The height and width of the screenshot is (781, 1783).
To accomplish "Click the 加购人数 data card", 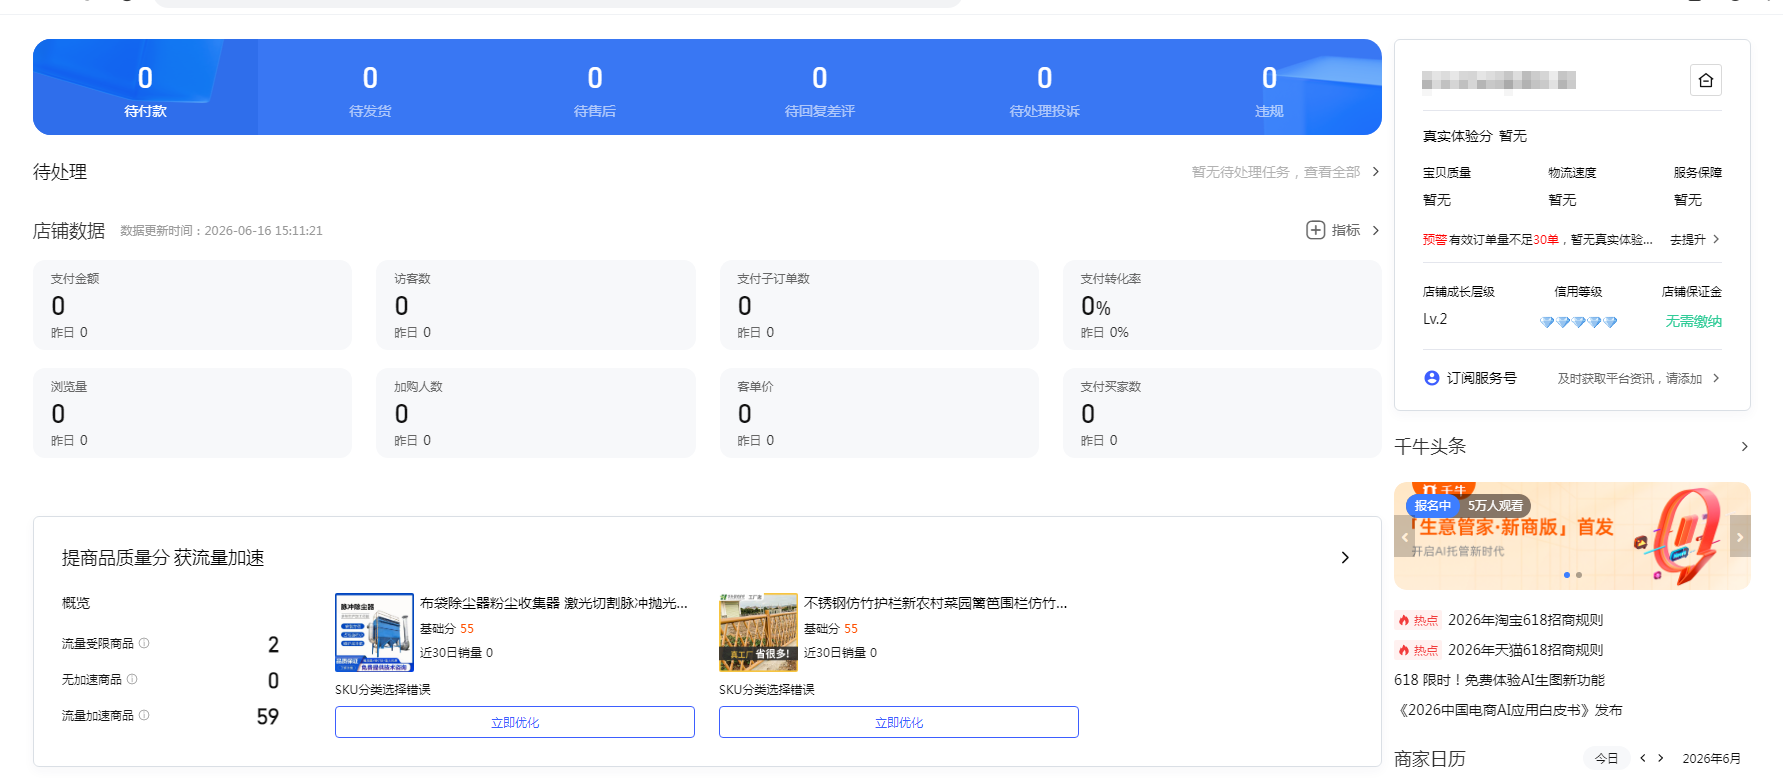I will tap(536, 413).
